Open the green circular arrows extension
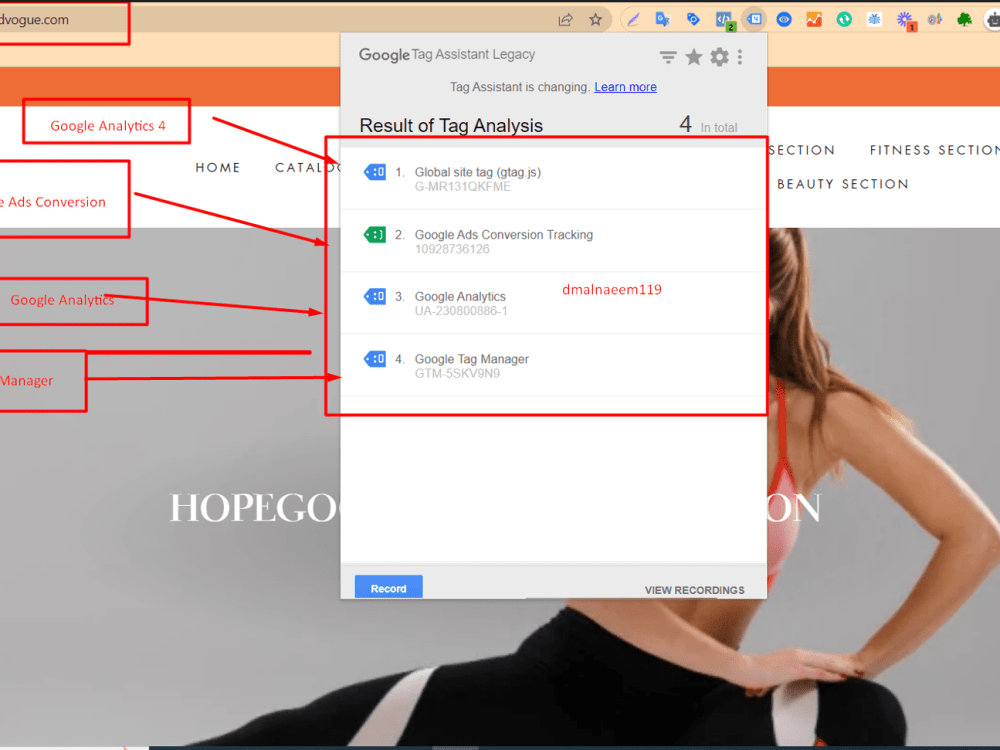Screen dimensions: 1000x750 844,20
